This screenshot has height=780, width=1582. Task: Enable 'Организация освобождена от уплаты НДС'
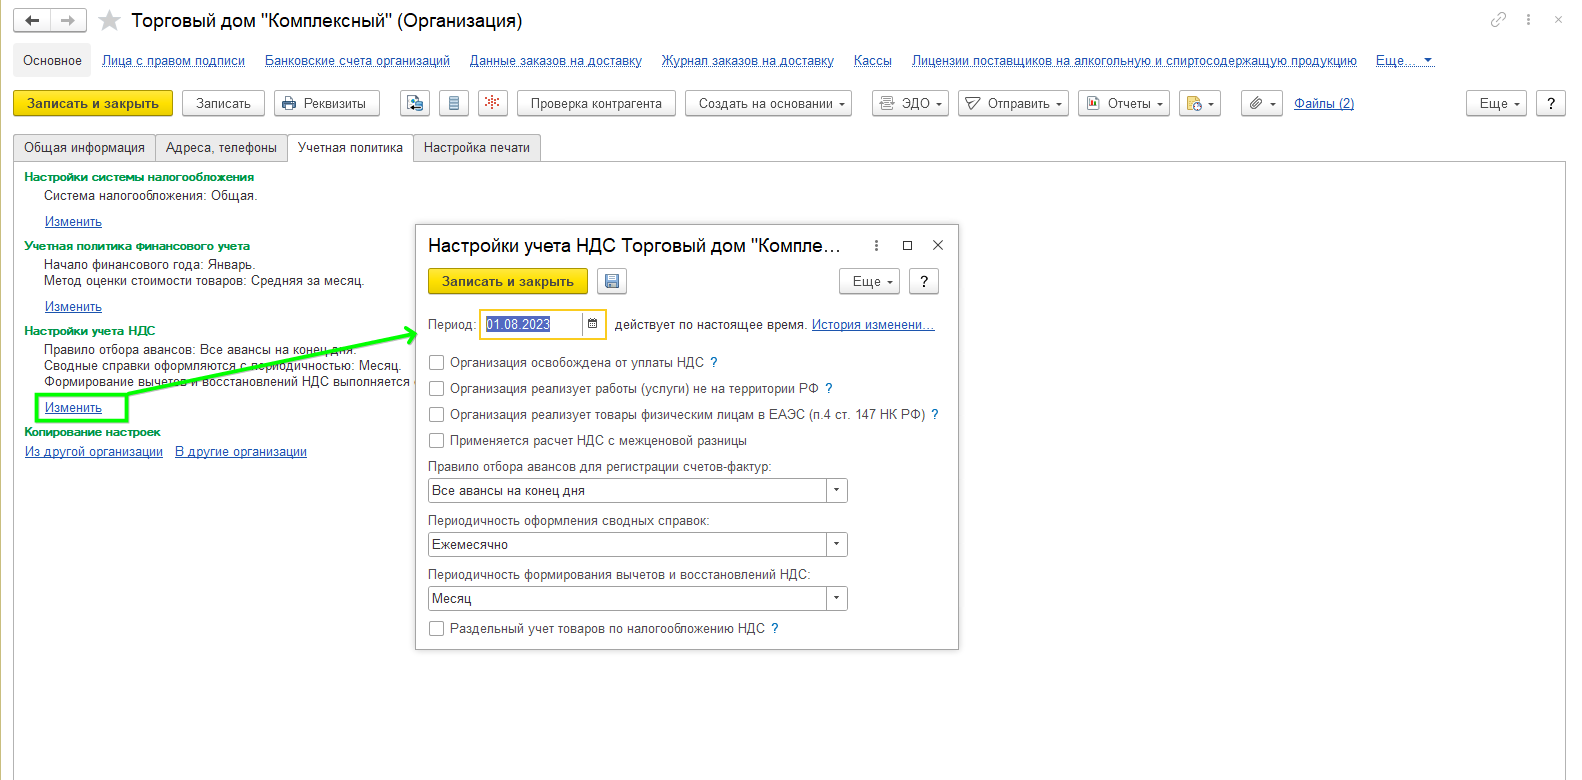(x=437, y=362)
